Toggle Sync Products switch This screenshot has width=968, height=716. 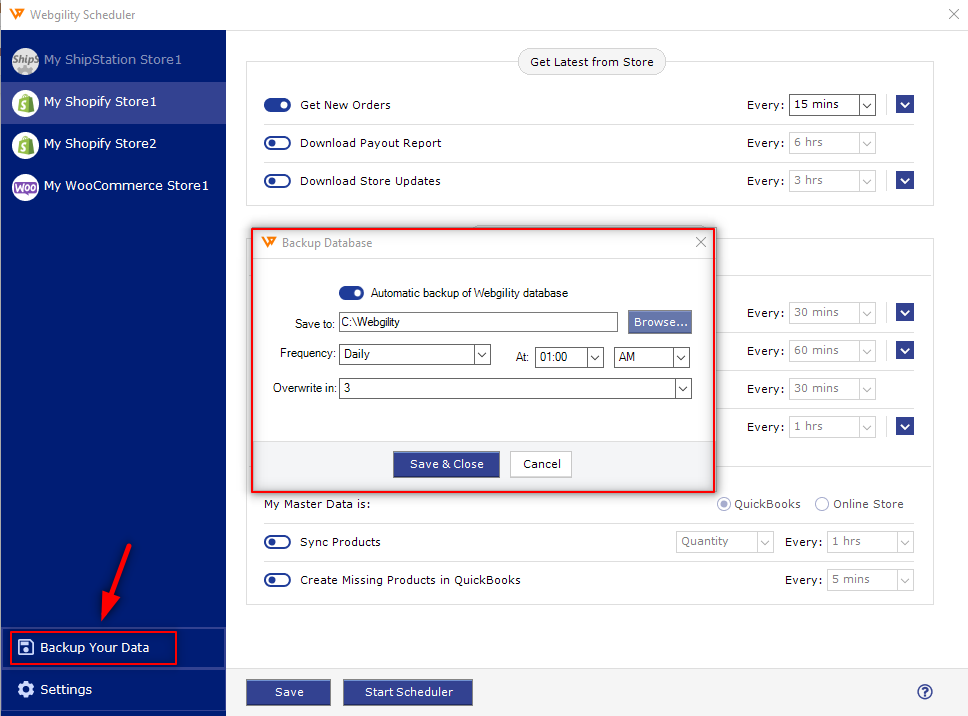277,542
